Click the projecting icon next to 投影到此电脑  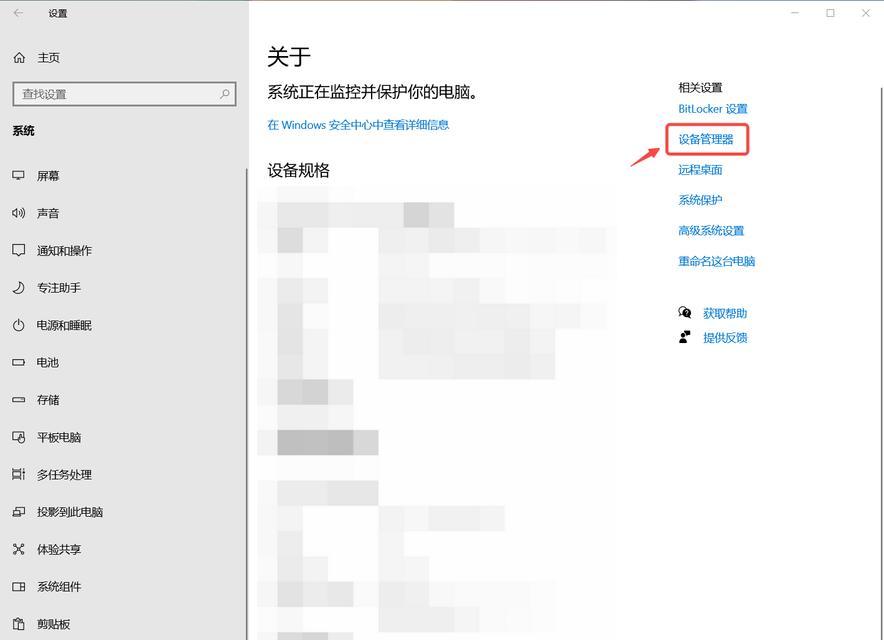(19, 512)
